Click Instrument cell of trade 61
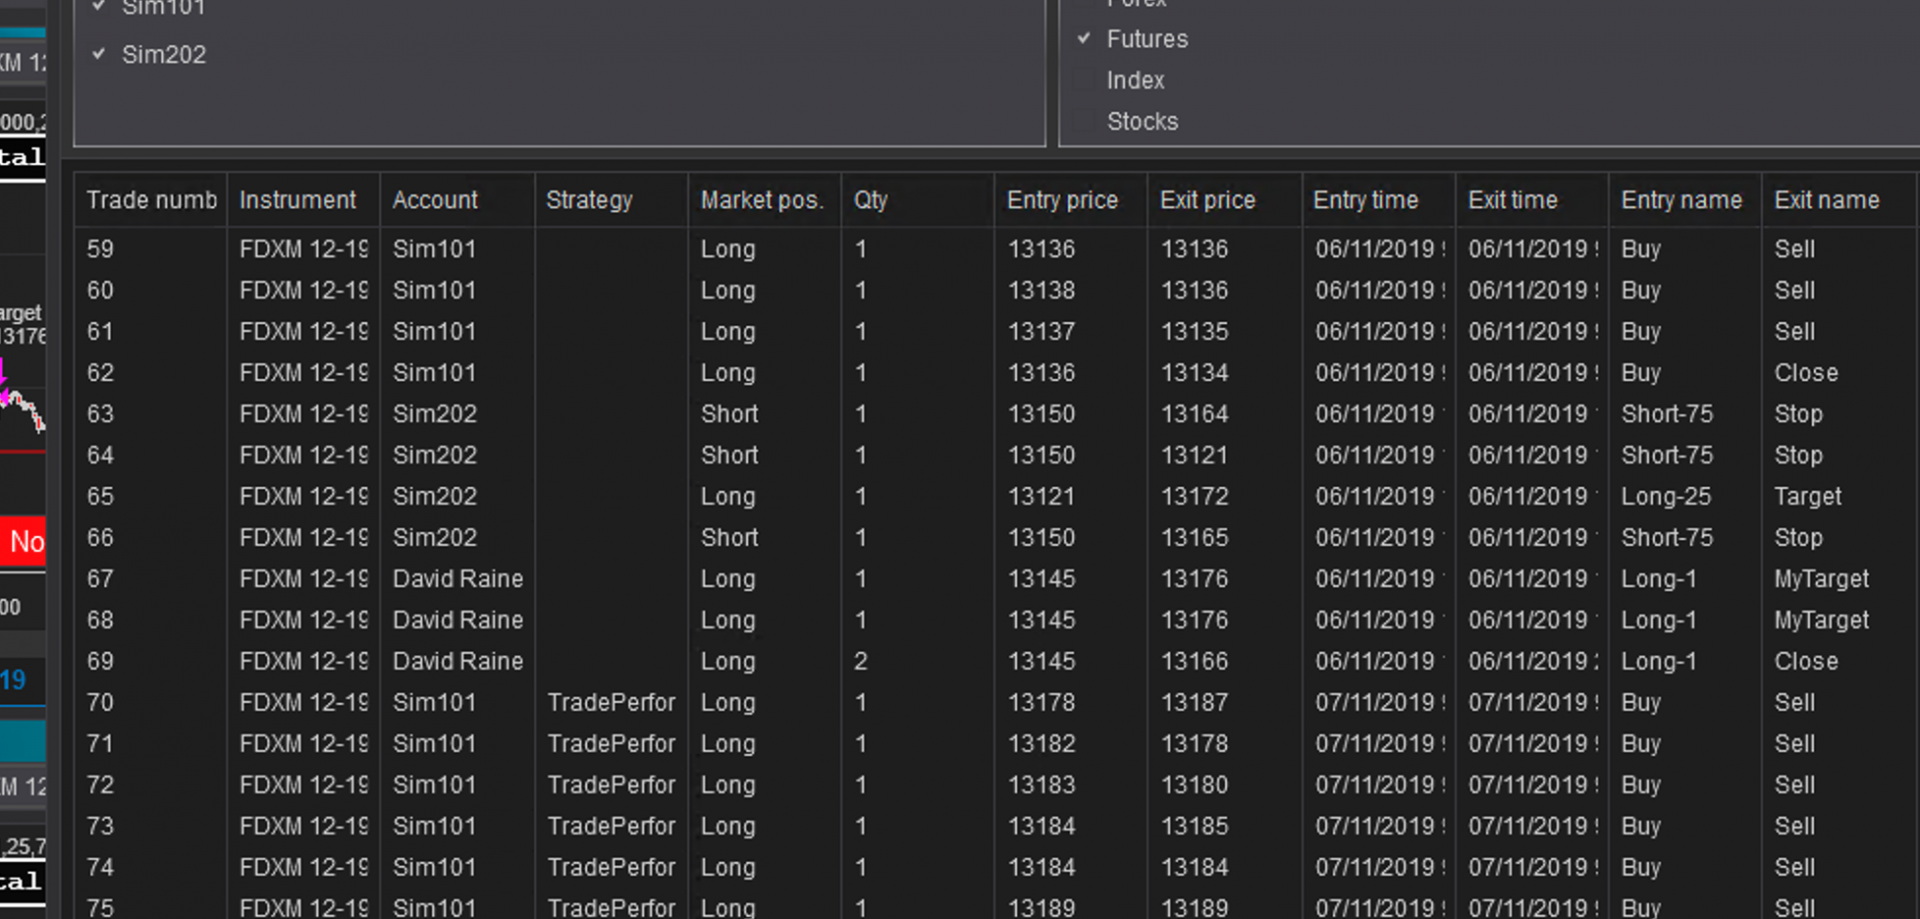Screen dimensions: 1920x919 point(304,331)
